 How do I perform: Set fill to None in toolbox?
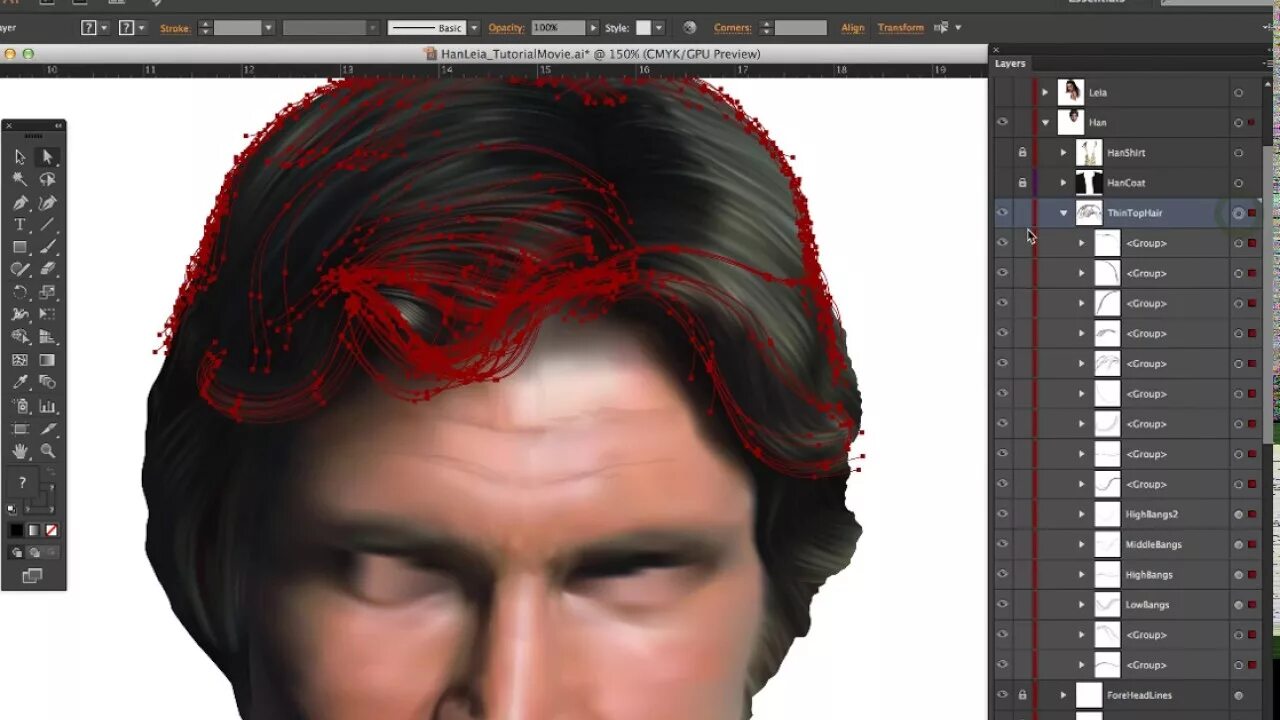coord(51,530)
